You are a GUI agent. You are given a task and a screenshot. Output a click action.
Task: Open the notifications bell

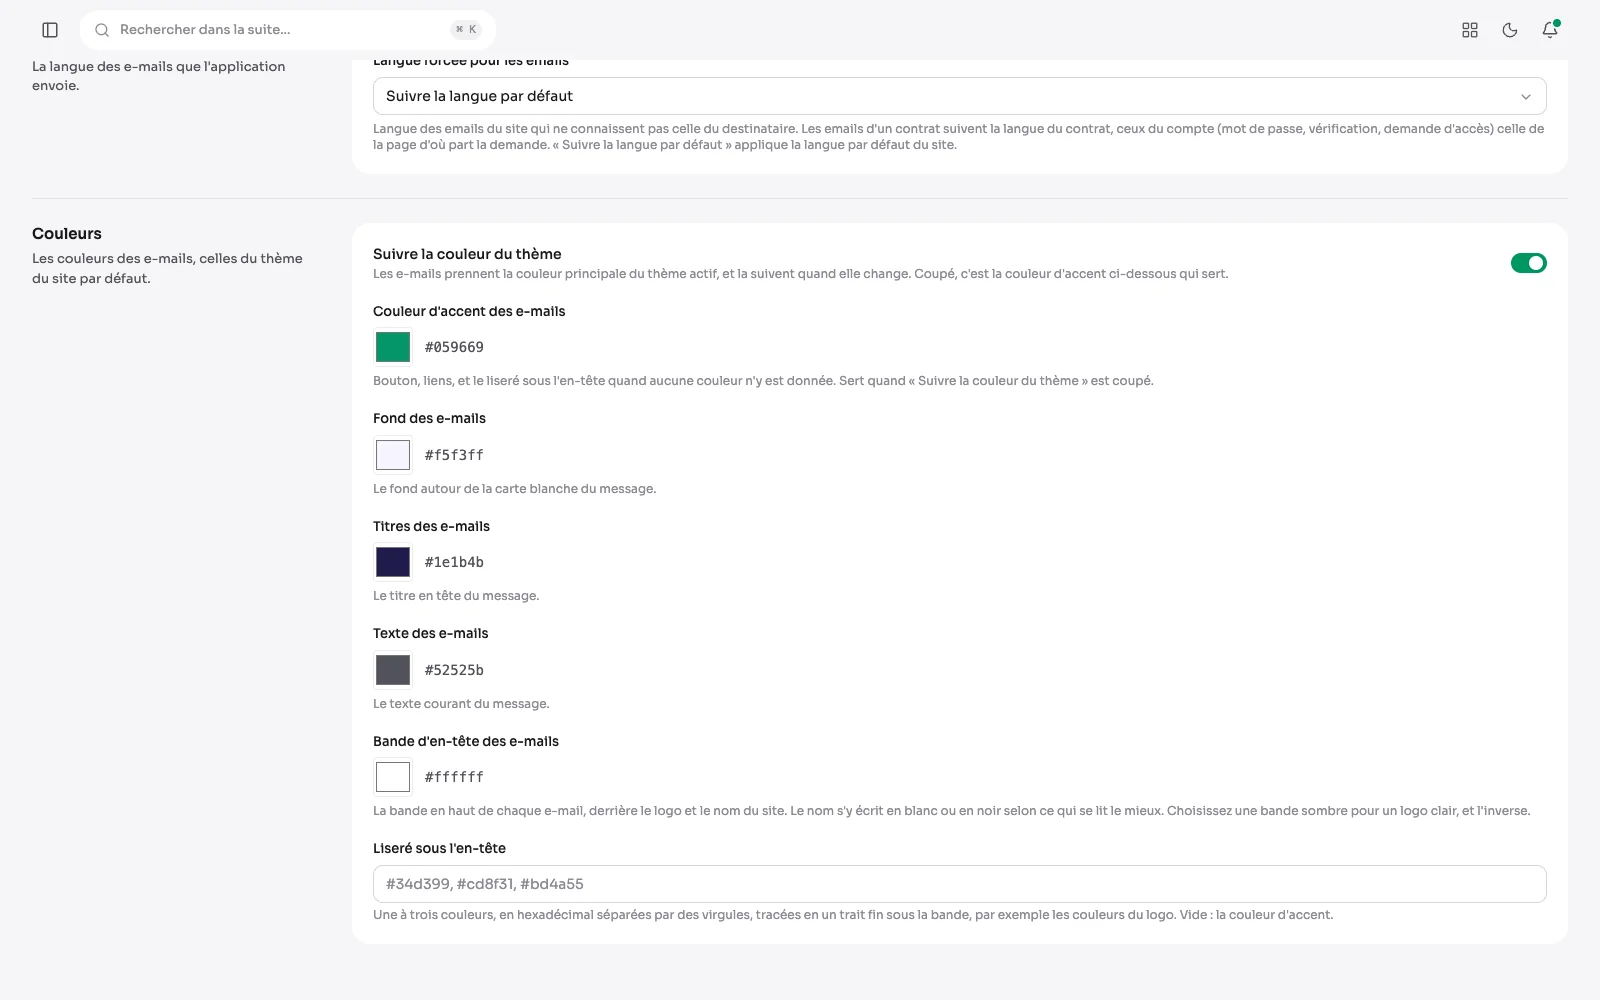tap(1550, 30)
